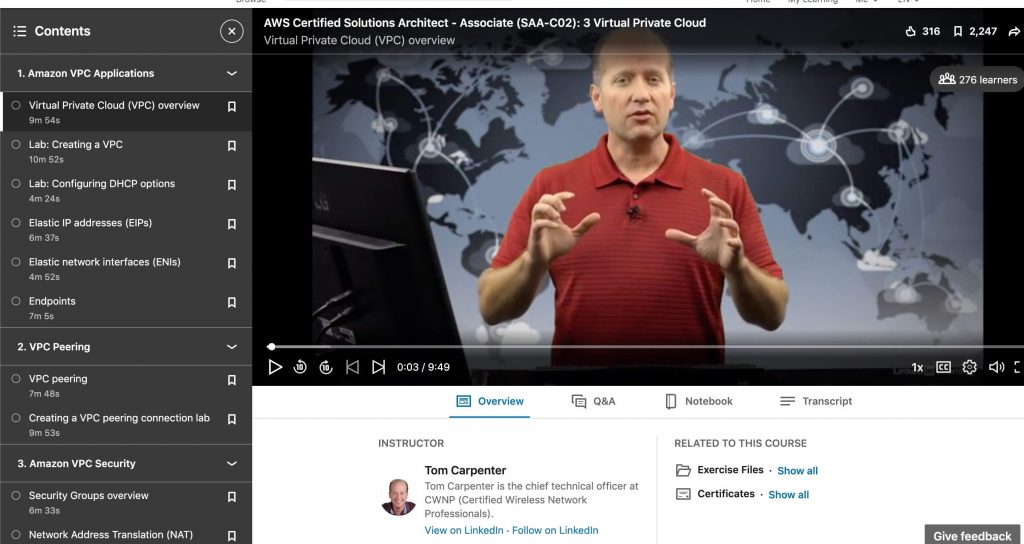Show all Certificates
The width and height of the screenshot is (1024, 544).
[x=788, y=495]
